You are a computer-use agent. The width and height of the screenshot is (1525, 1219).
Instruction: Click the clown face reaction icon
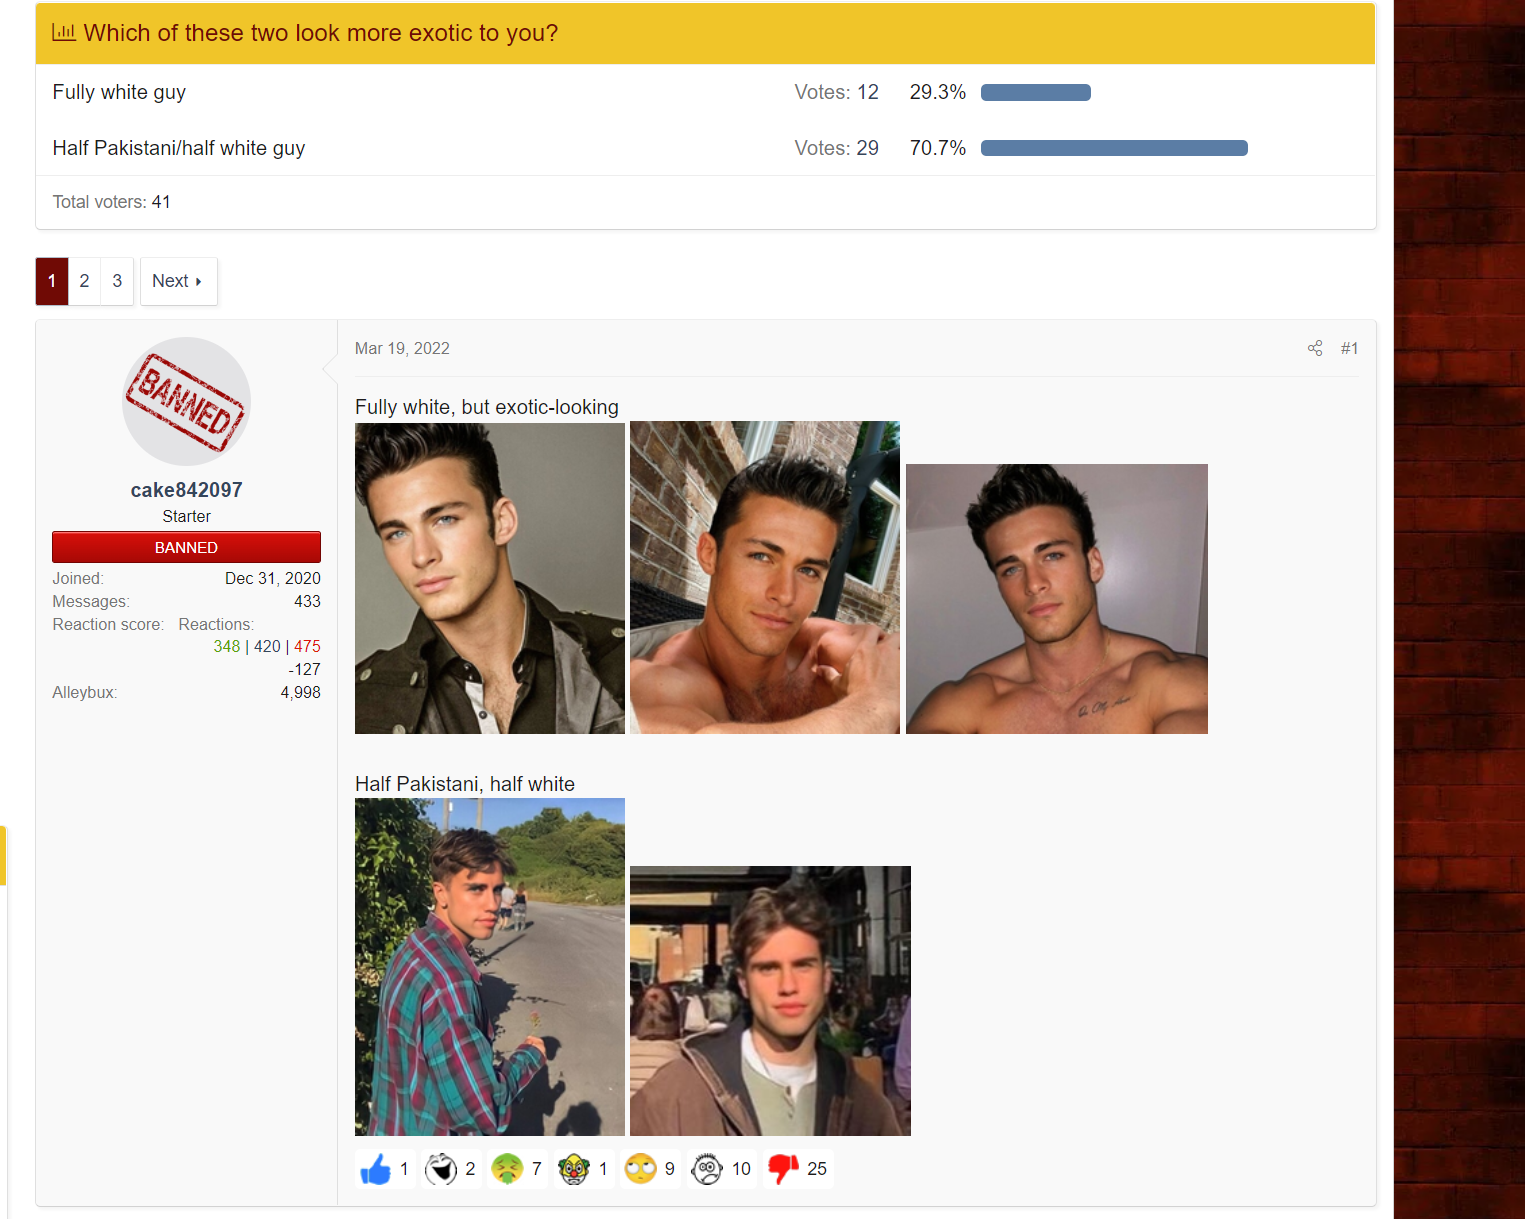[x=574, y=1169]
